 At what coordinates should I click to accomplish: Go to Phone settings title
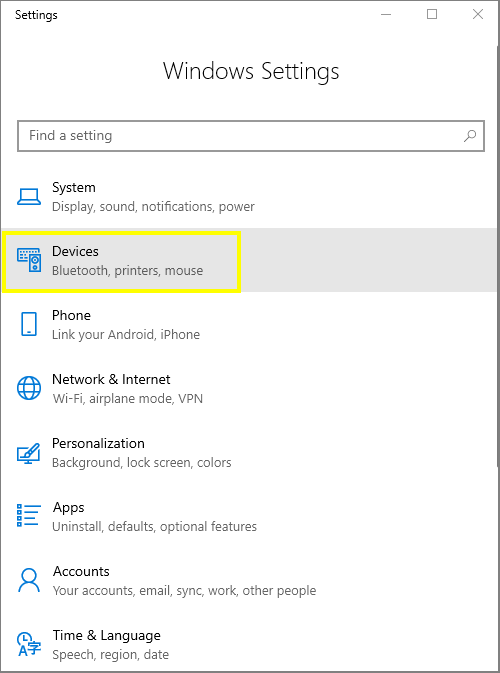tap(71, 315)
